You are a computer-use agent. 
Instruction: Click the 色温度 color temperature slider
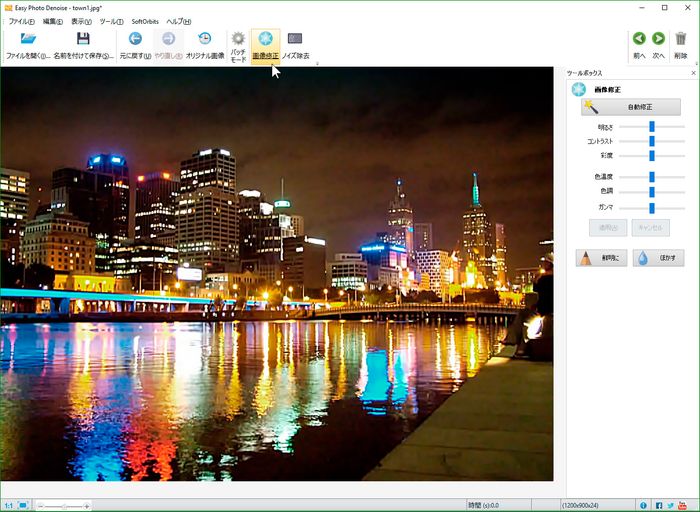click(x=652, y=177)
